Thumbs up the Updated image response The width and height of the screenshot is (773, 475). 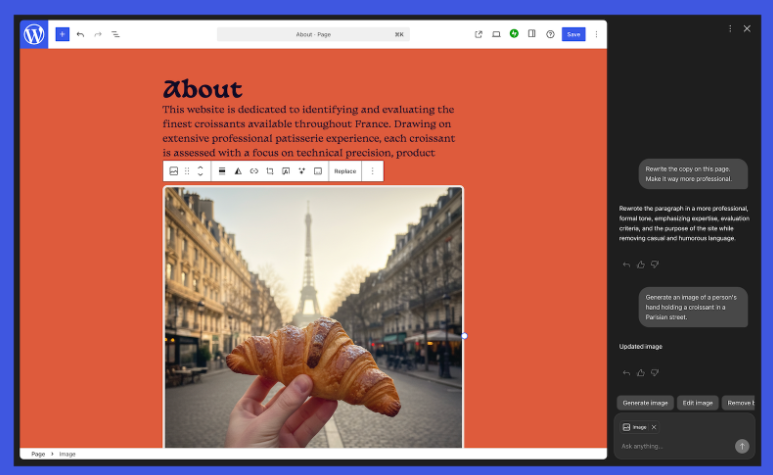tap(640, 372)
